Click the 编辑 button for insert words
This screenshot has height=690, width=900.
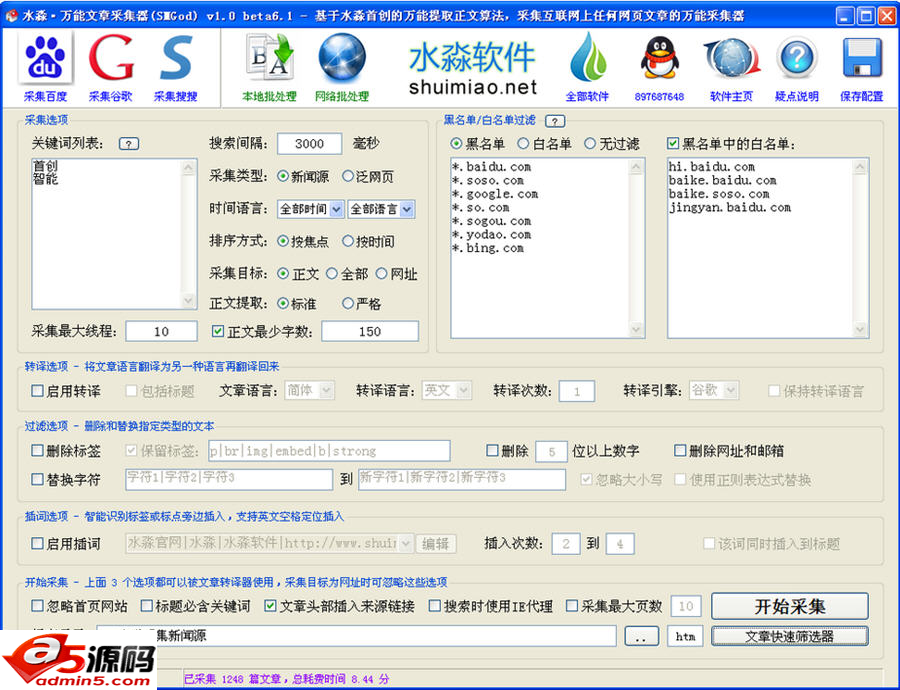click(436, 543)
